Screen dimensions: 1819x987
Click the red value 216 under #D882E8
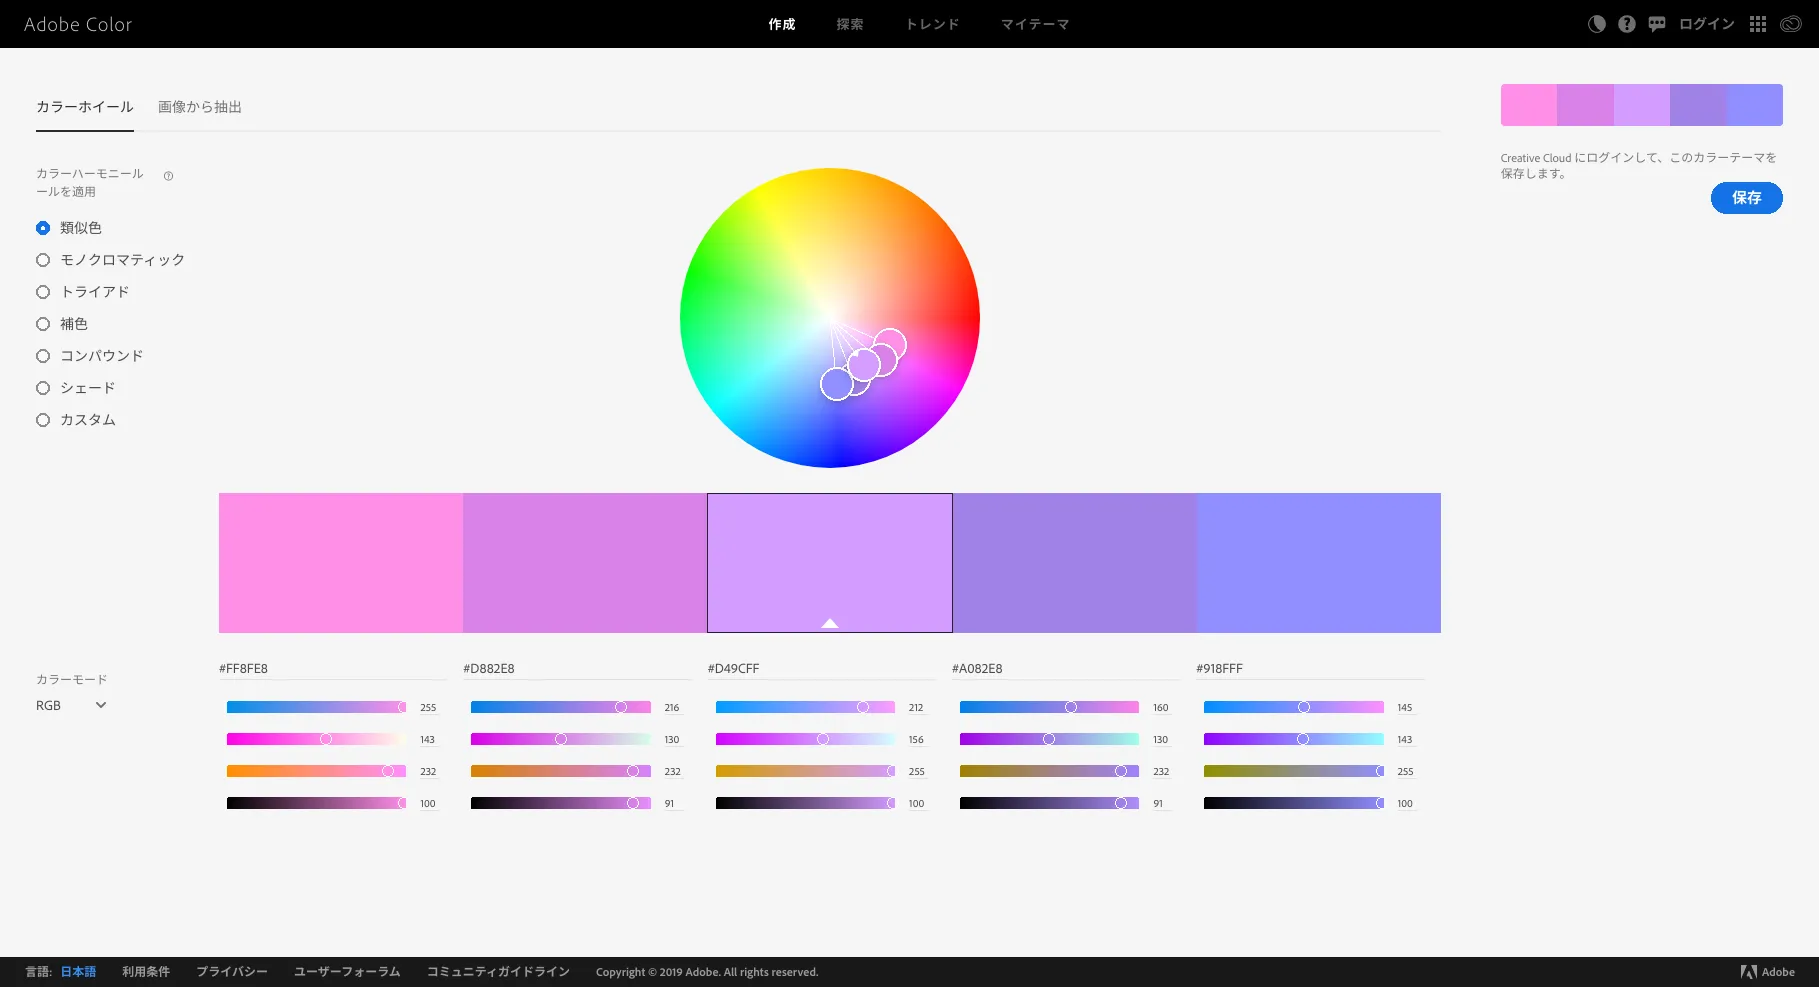(672, 707)
